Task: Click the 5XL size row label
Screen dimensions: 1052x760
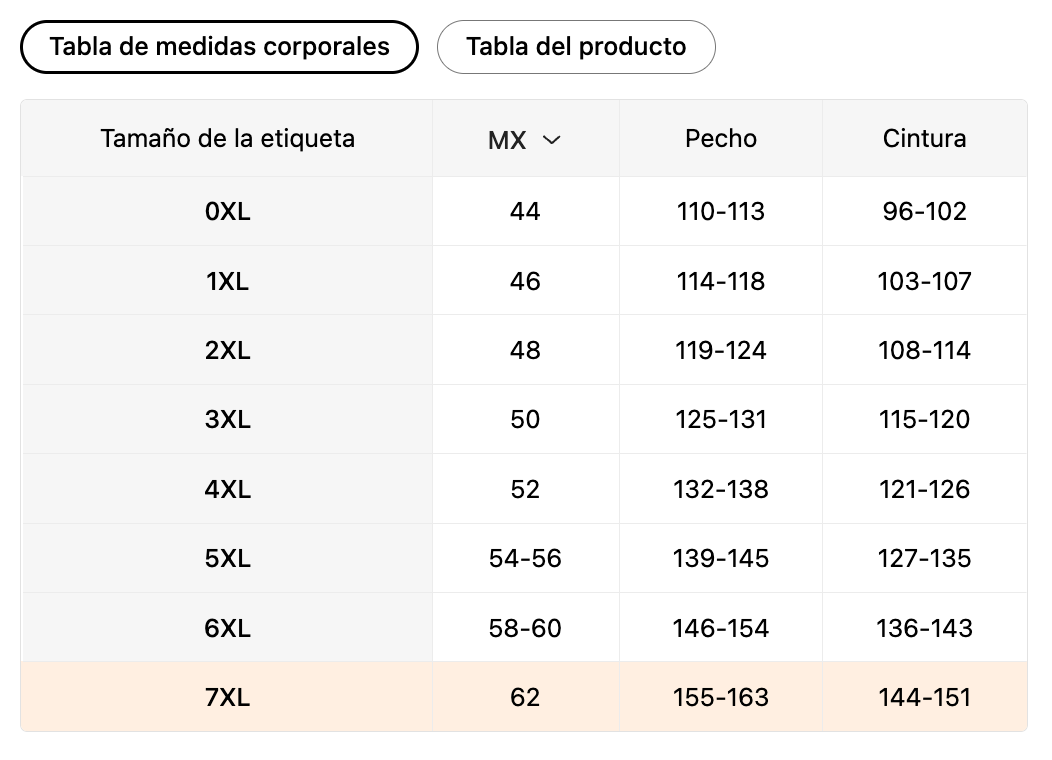Action: tap(227, 559)
